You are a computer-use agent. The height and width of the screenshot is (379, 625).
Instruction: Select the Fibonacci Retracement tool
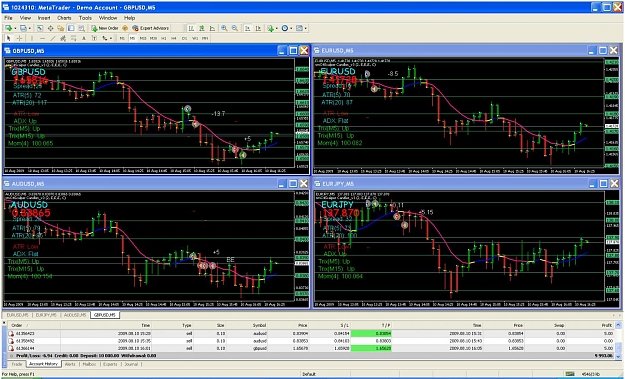[x=73, y=38]
